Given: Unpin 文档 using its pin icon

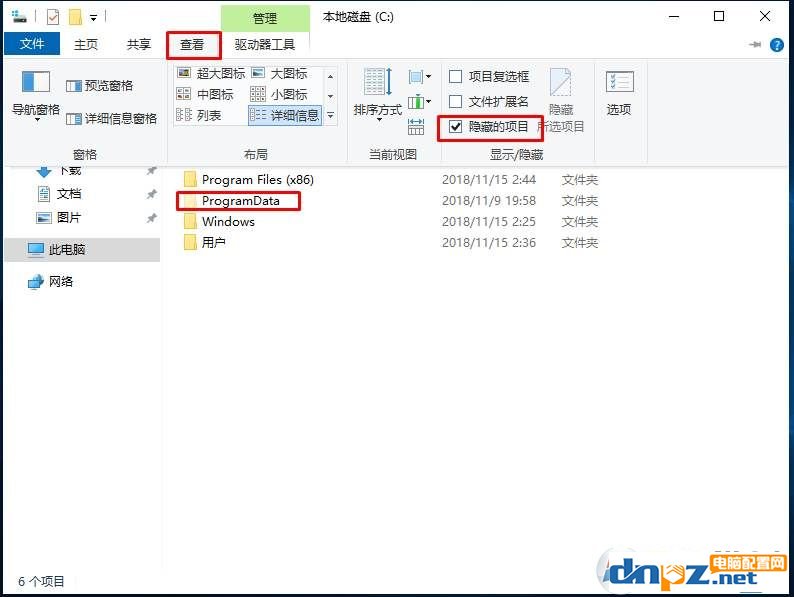Looking at the screenshot, I should click(151, 194).
